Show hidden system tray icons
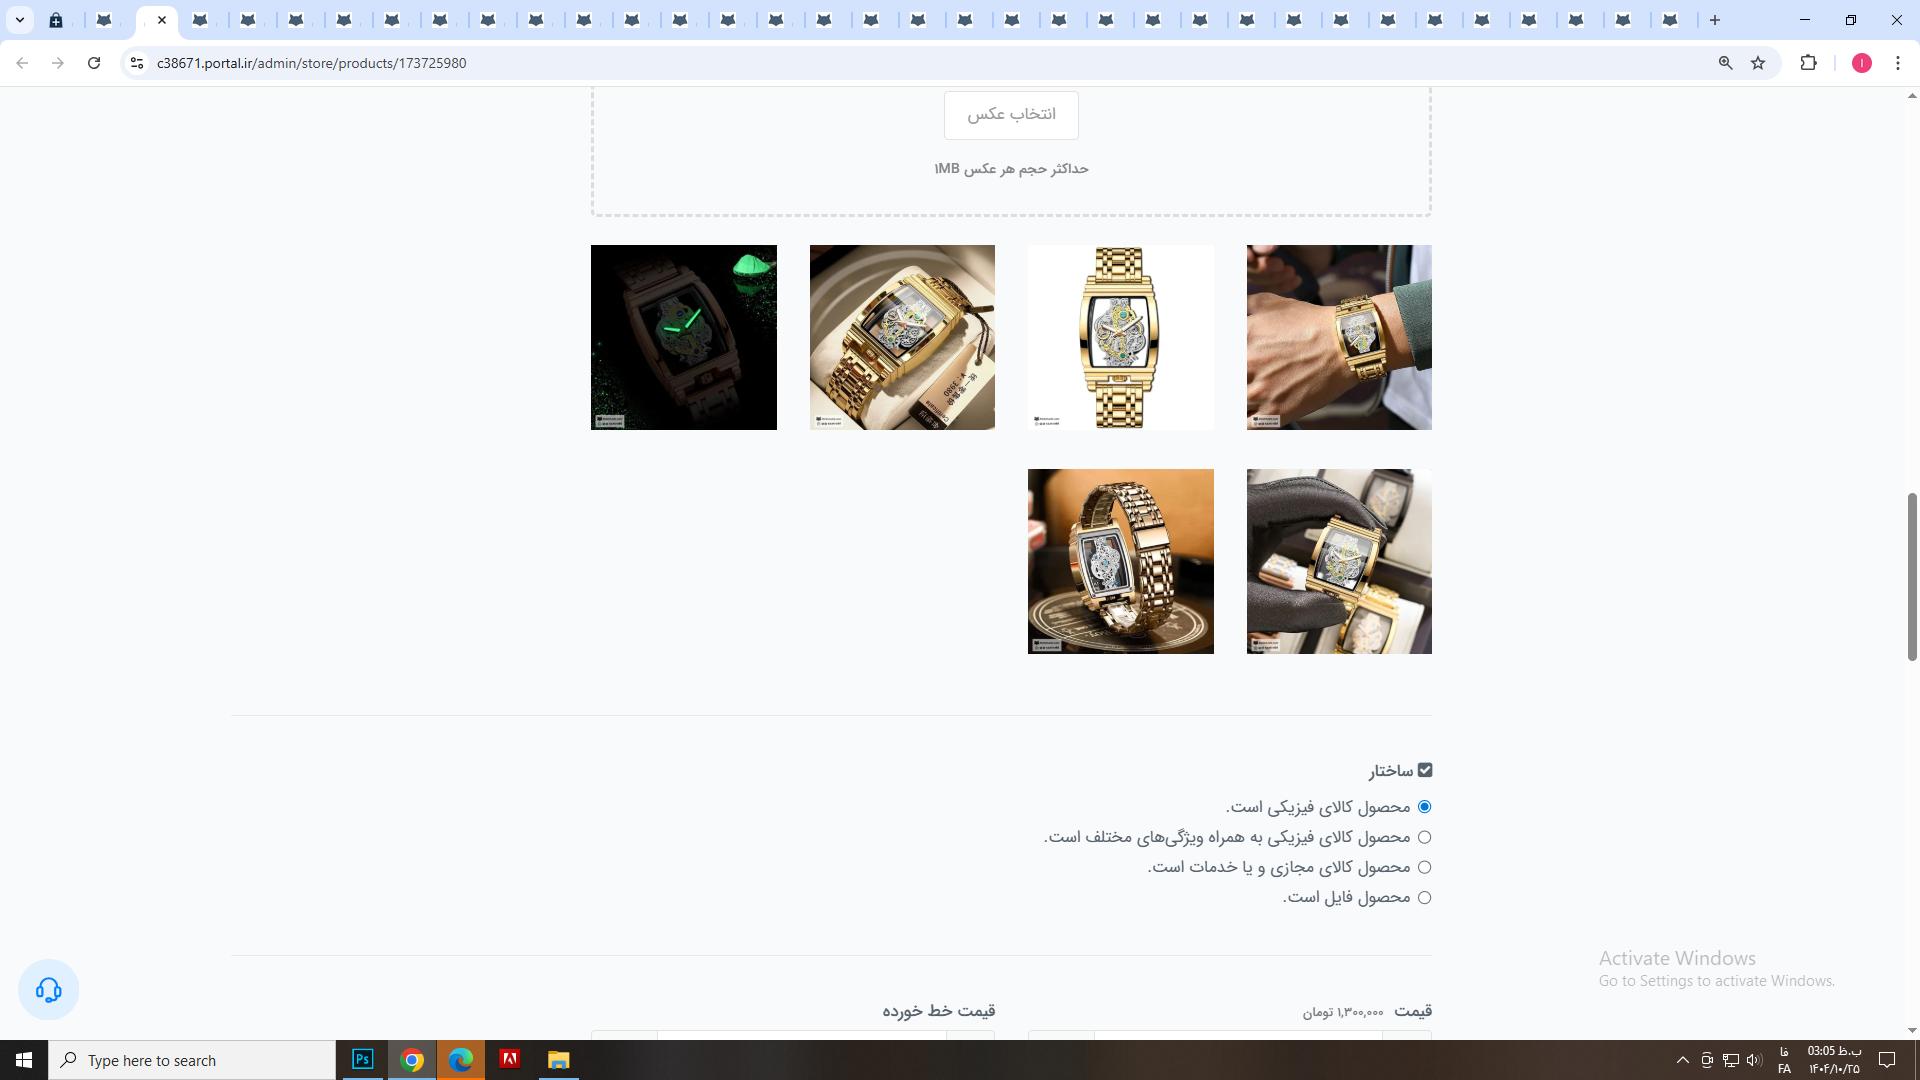Screen dimensions: 1920x1080 tap(1682, 1060)
